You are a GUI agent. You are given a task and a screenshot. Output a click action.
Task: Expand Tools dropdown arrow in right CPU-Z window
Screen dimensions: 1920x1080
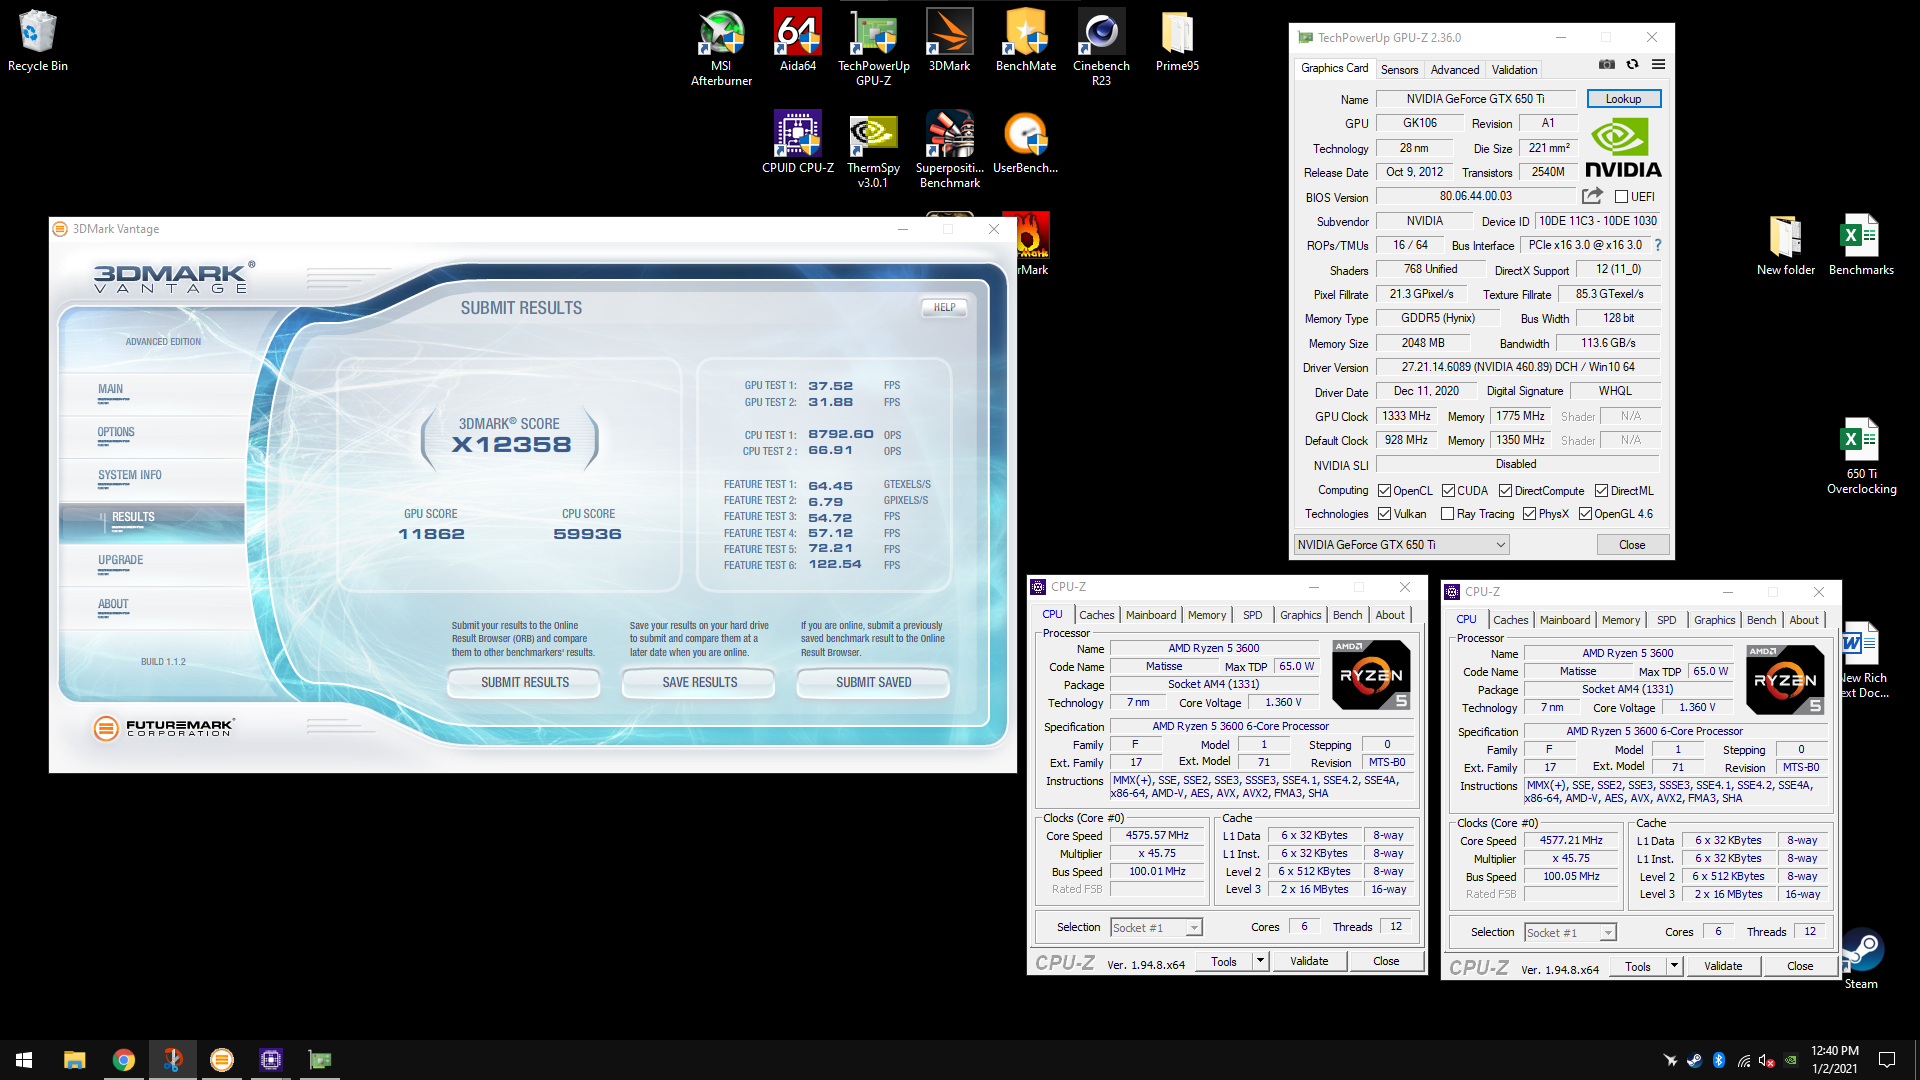point(1674,966)
